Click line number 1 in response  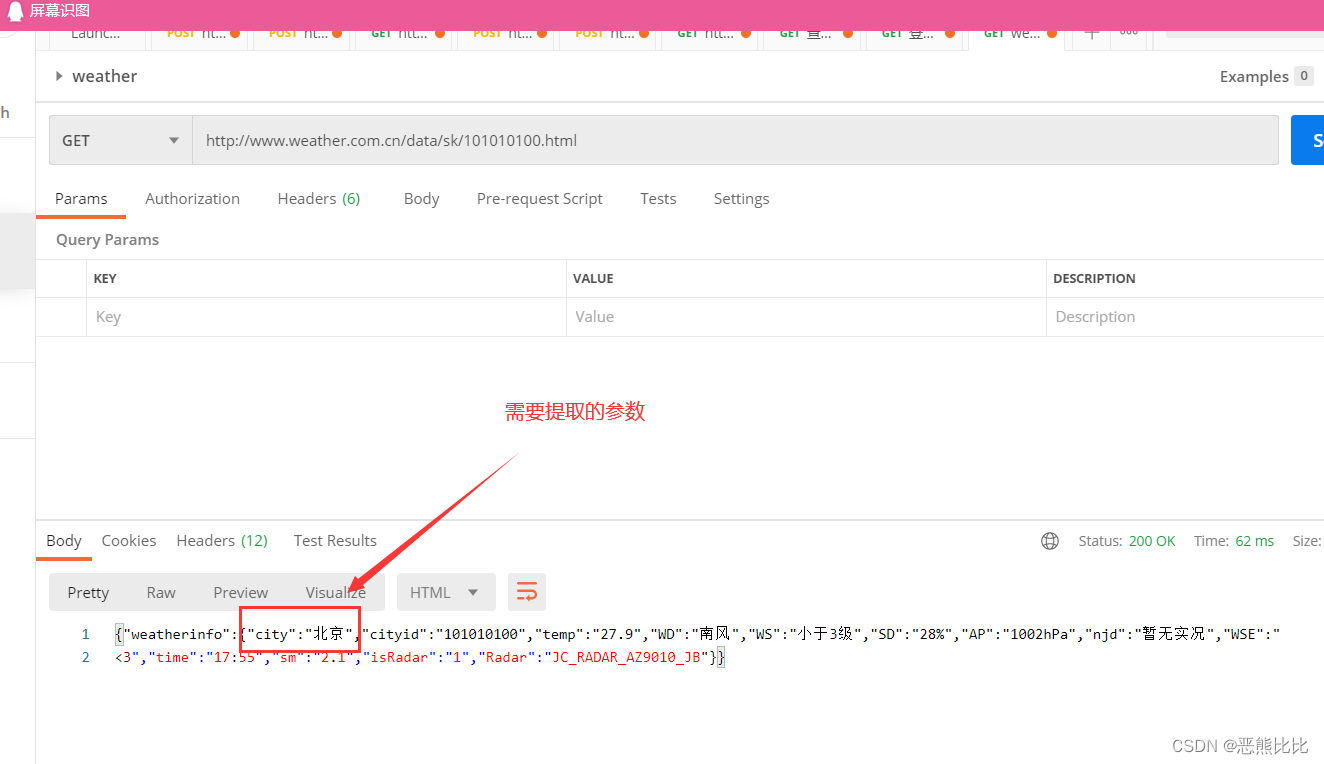click(86, 634)
